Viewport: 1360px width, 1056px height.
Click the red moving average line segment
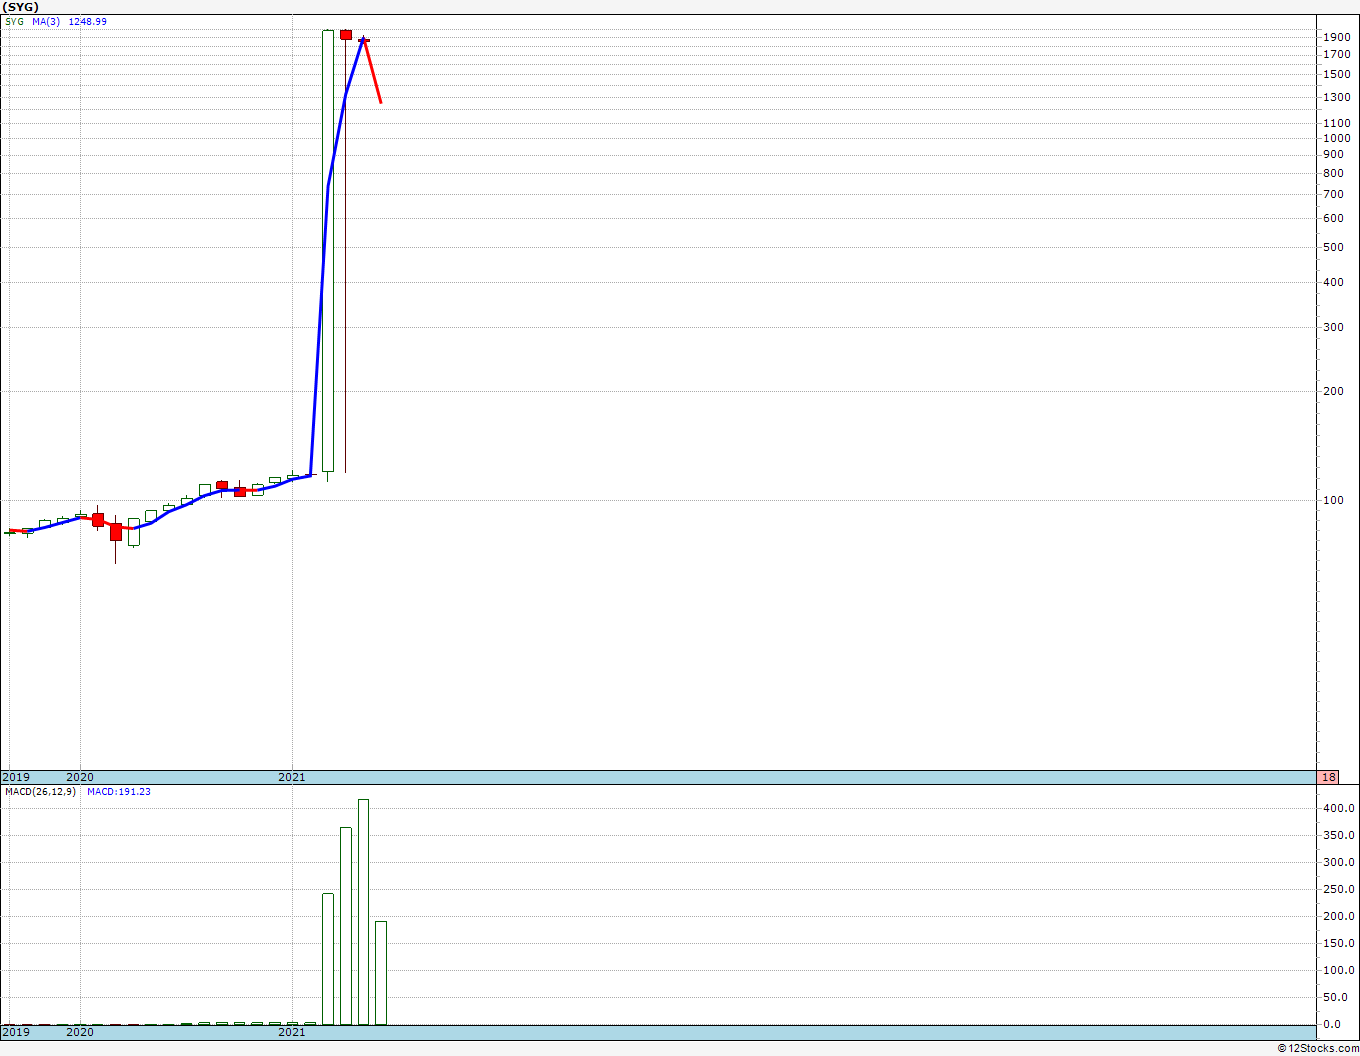tap(372, 70)
